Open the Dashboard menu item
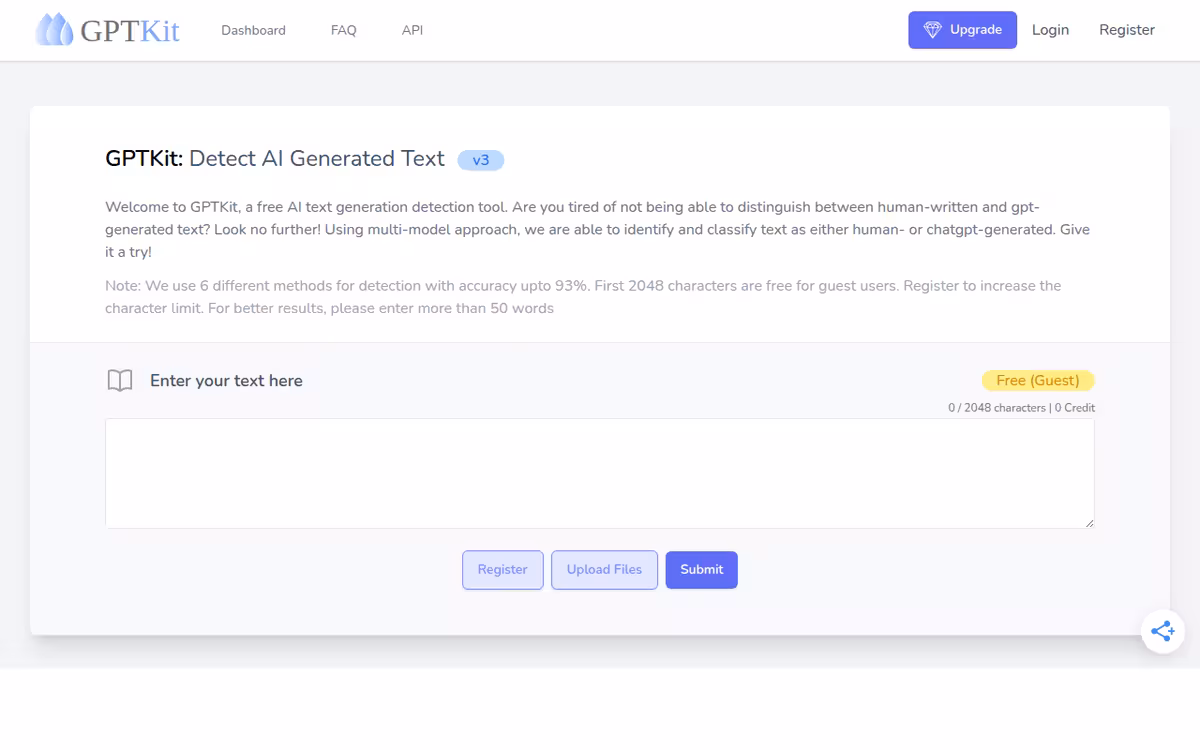 point(253,30)
